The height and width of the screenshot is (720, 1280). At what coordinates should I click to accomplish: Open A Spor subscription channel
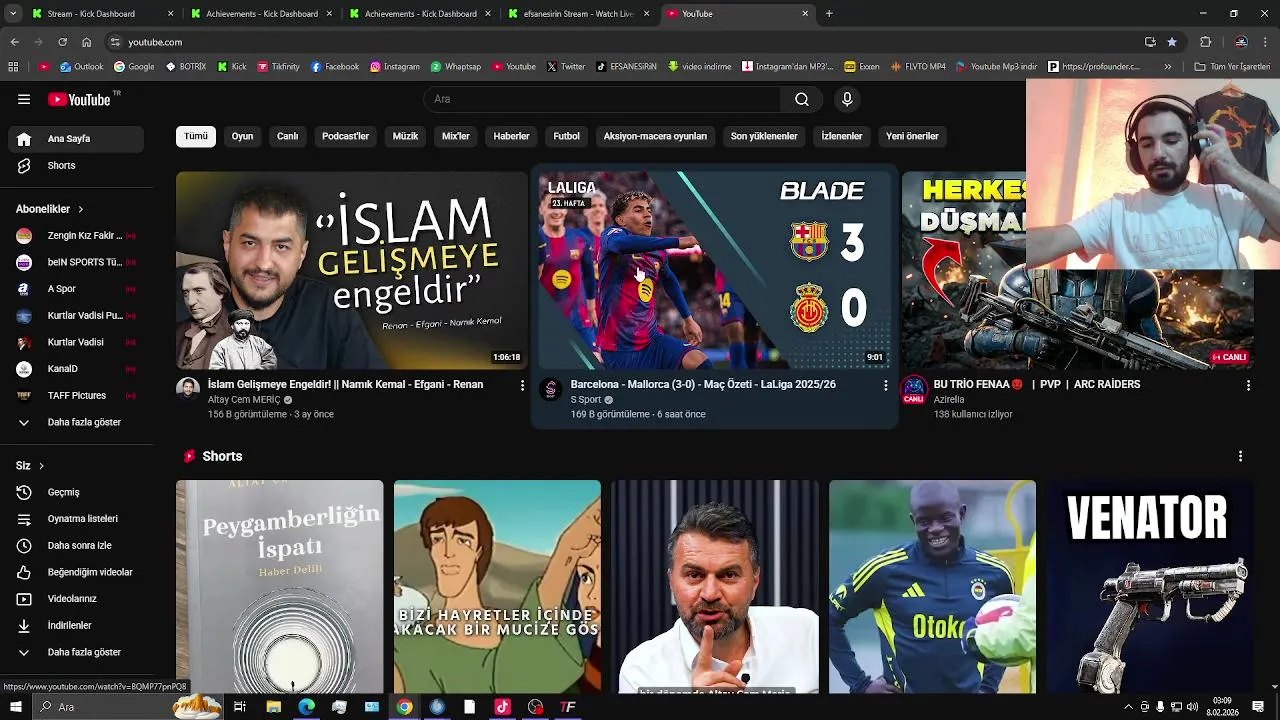76,289
